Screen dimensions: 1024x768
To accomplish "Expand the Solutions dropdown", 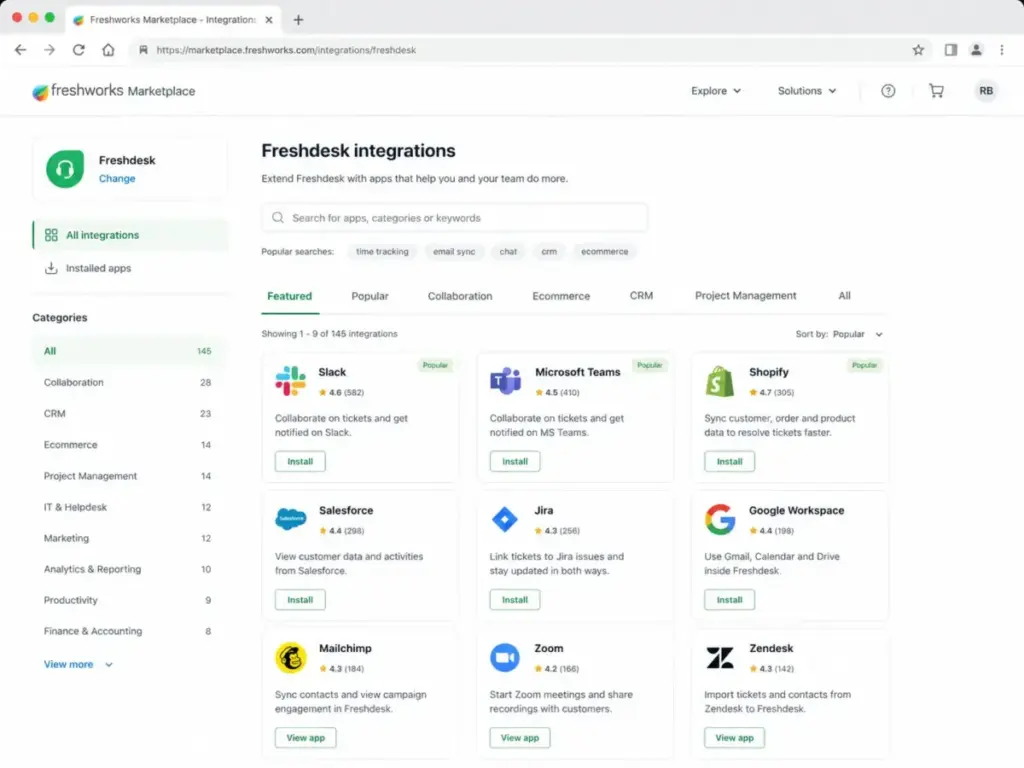I will pos(807,91).
